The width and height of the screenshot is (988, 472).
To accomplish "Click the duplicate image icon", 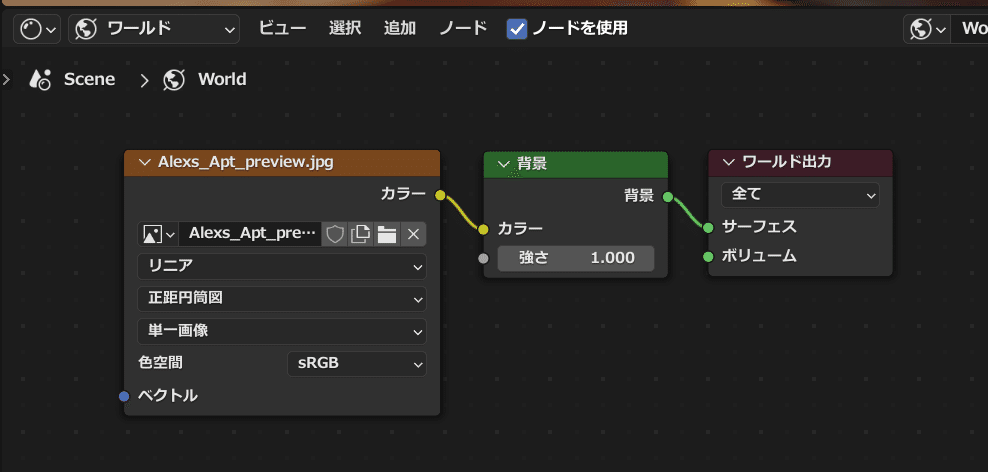I will [x=360, y=234].
